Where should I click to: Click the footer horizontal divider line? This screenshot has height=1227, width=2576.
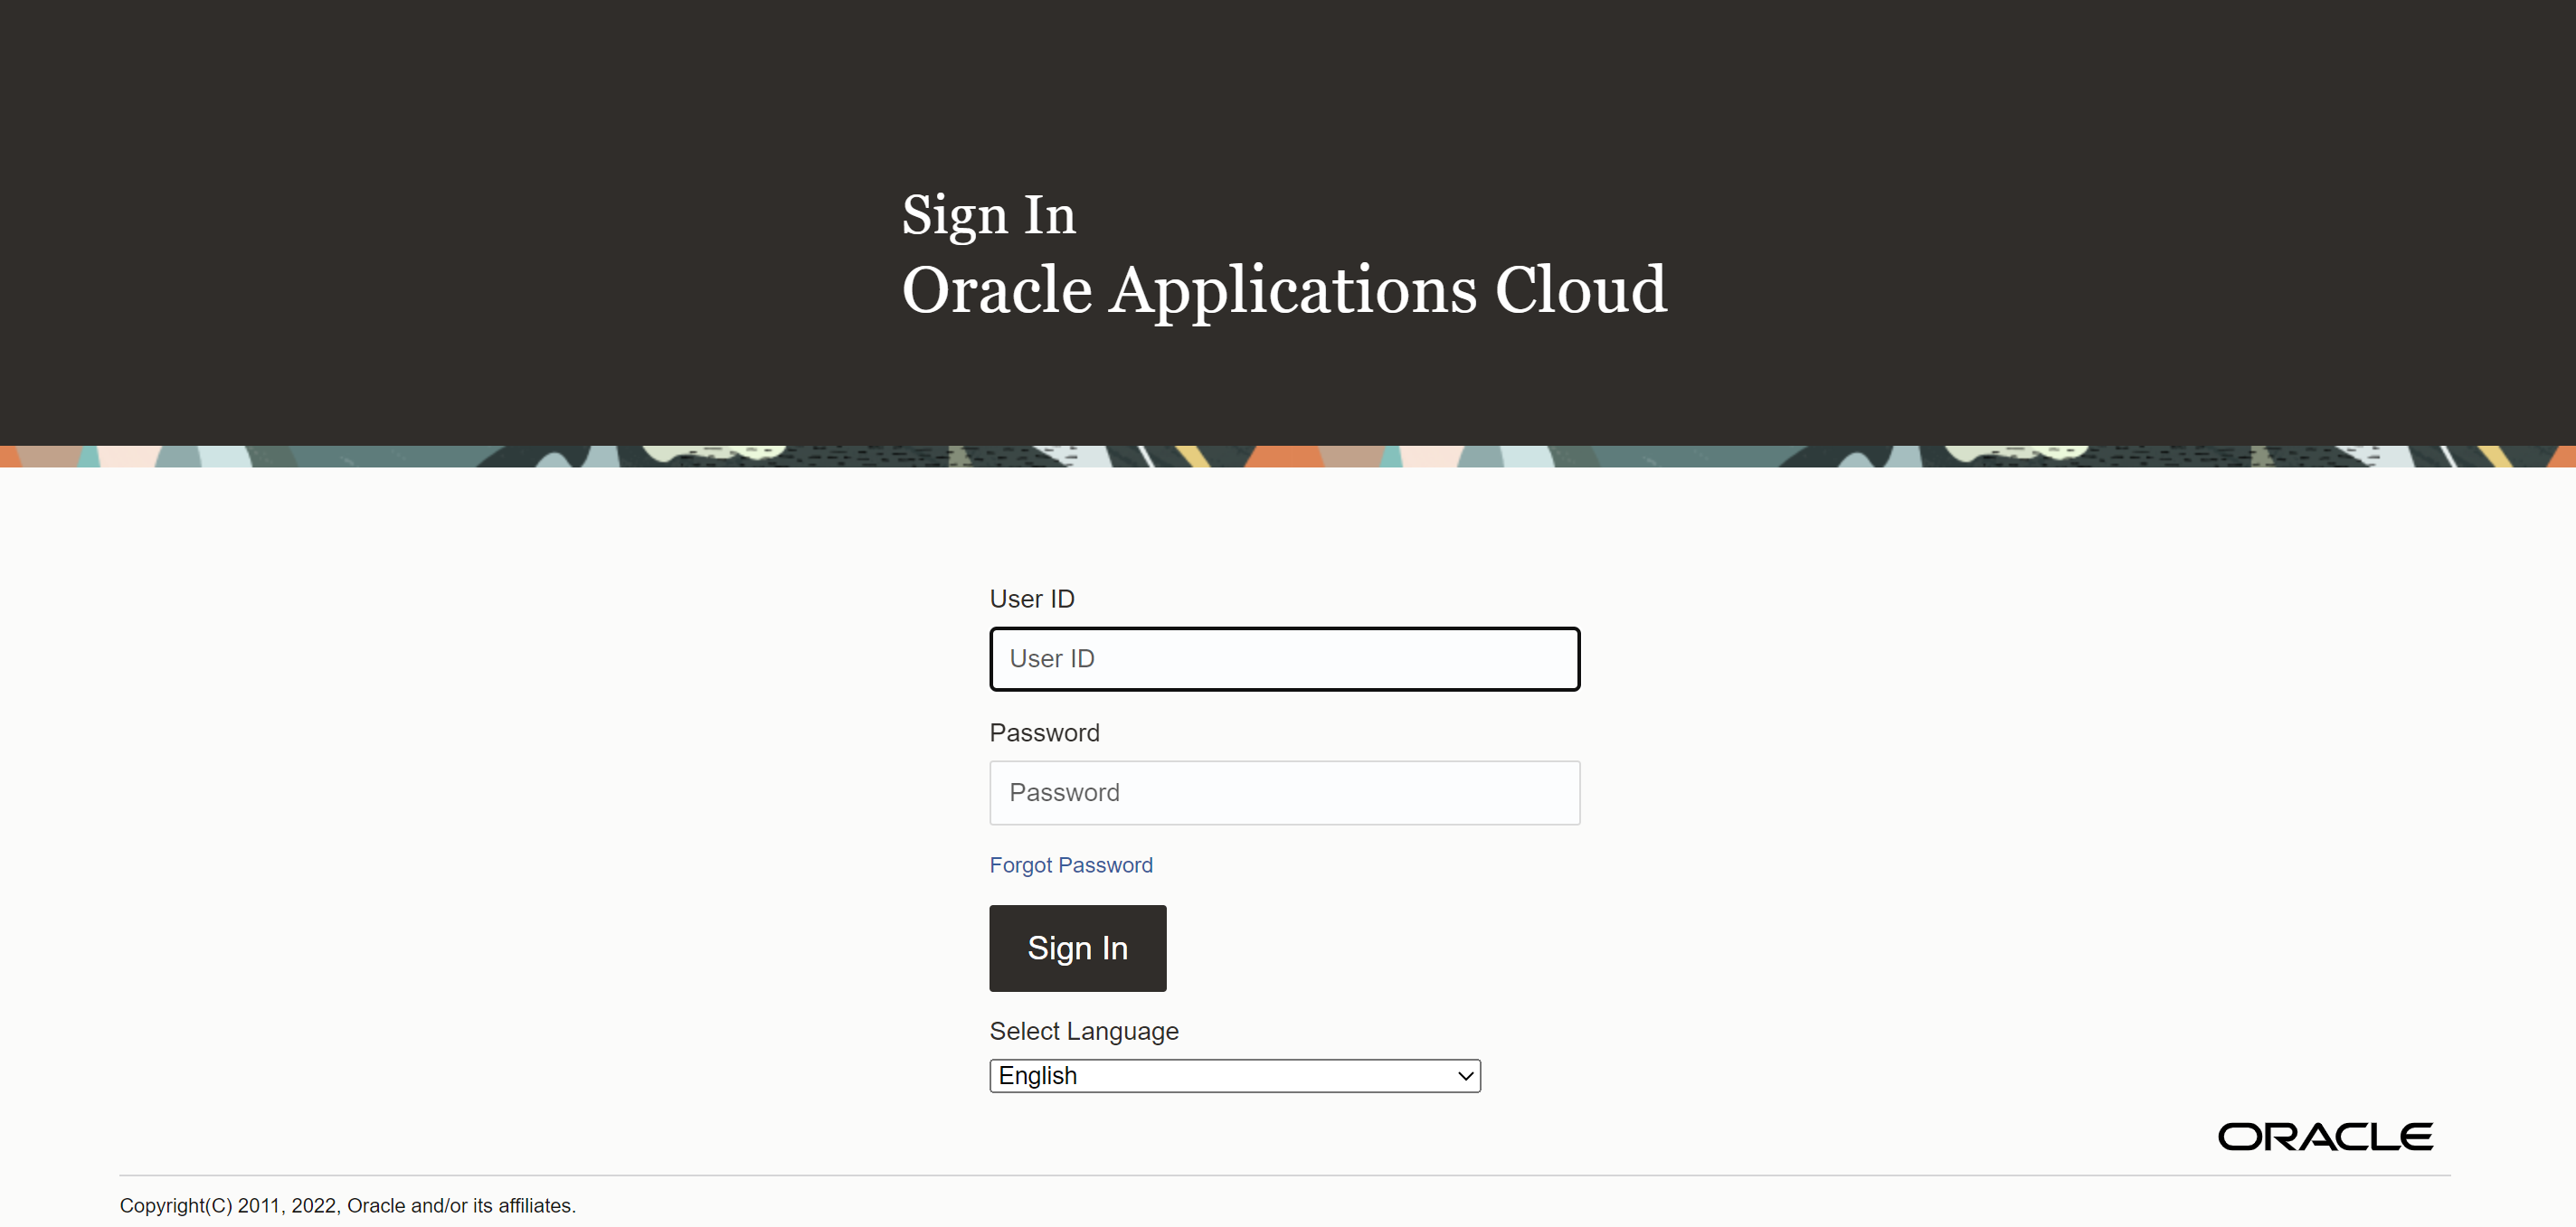point(1284,1175)
